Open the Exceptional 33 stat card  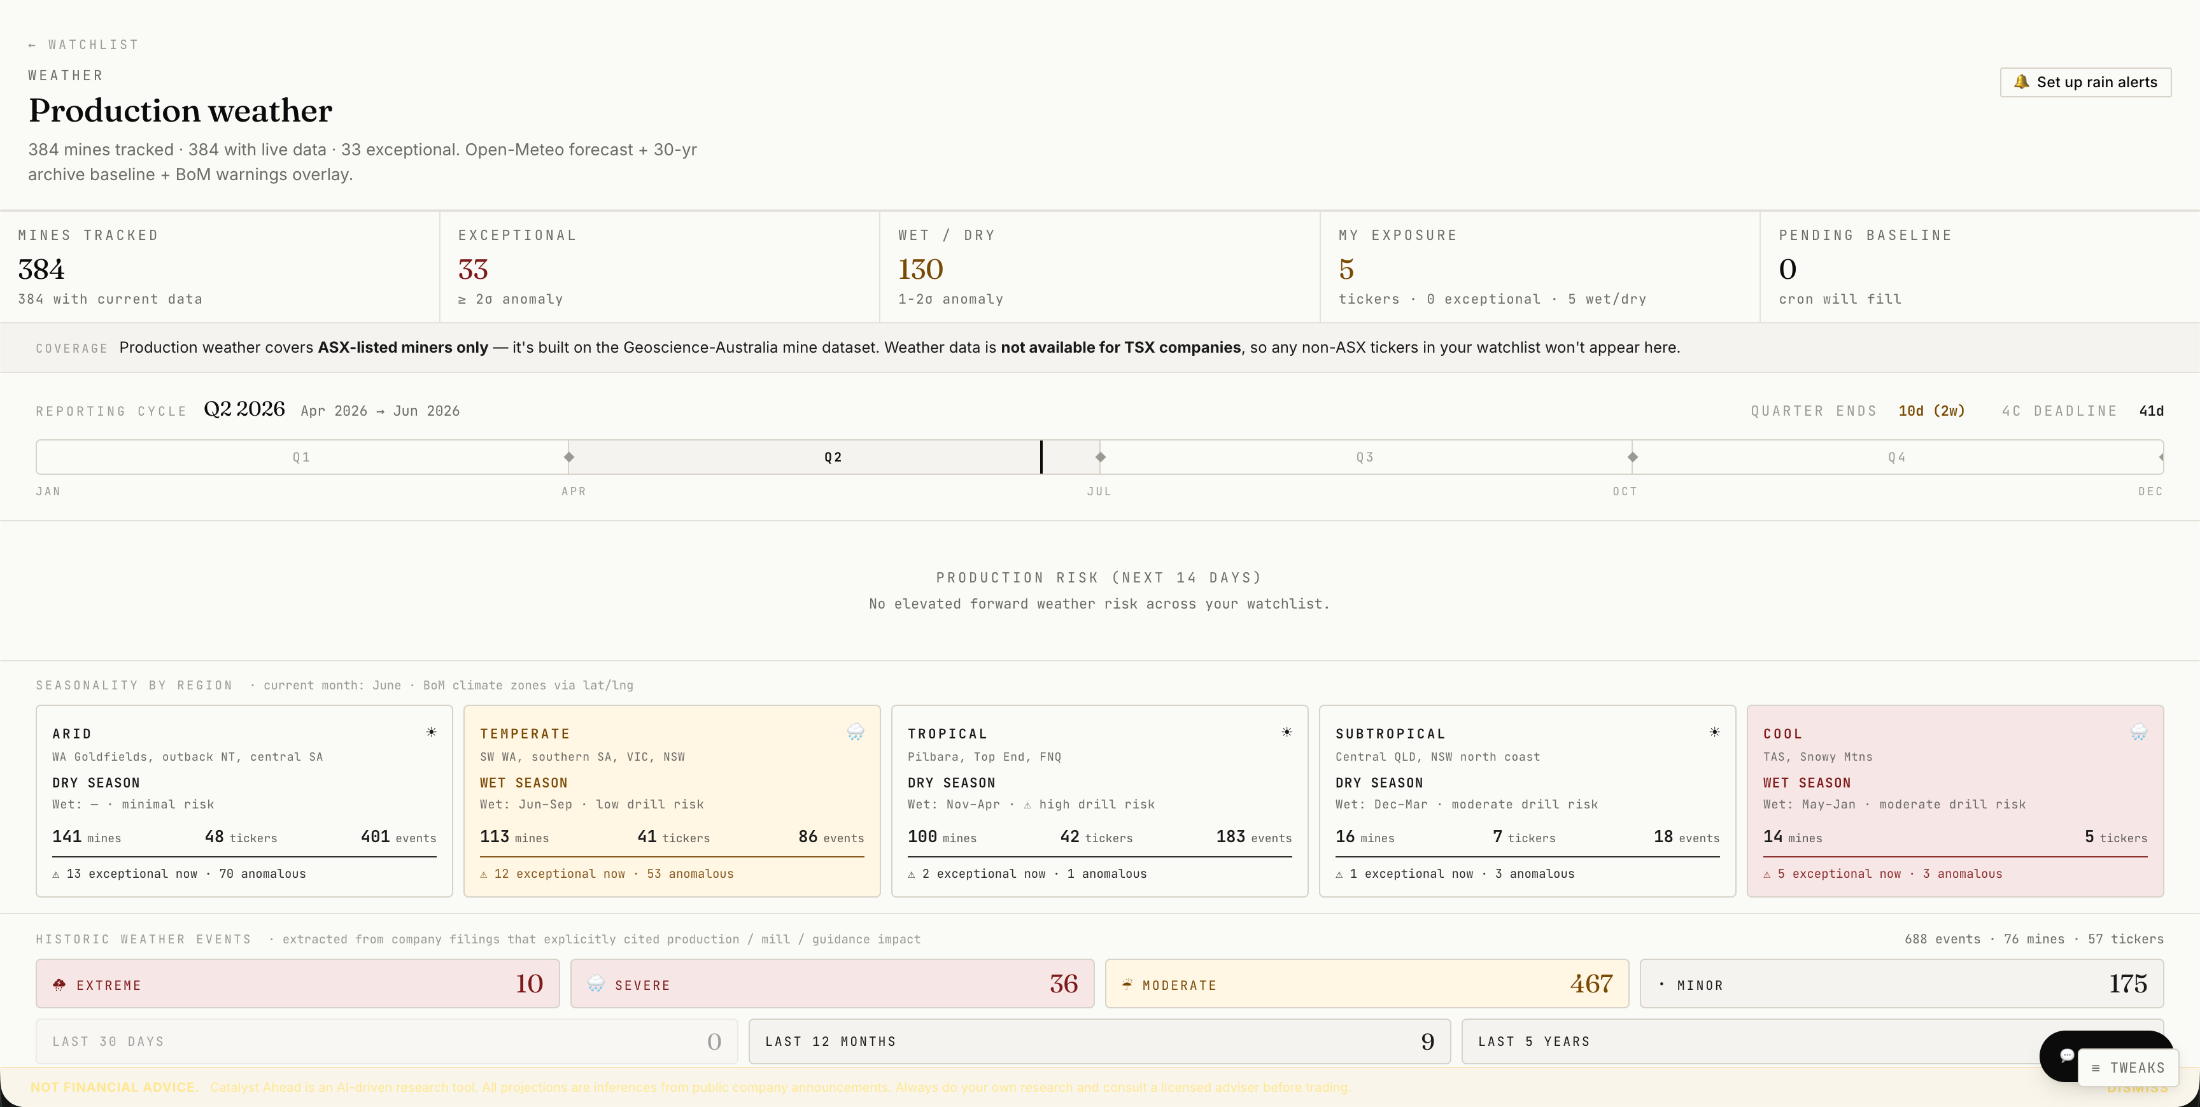coord(660,267)
